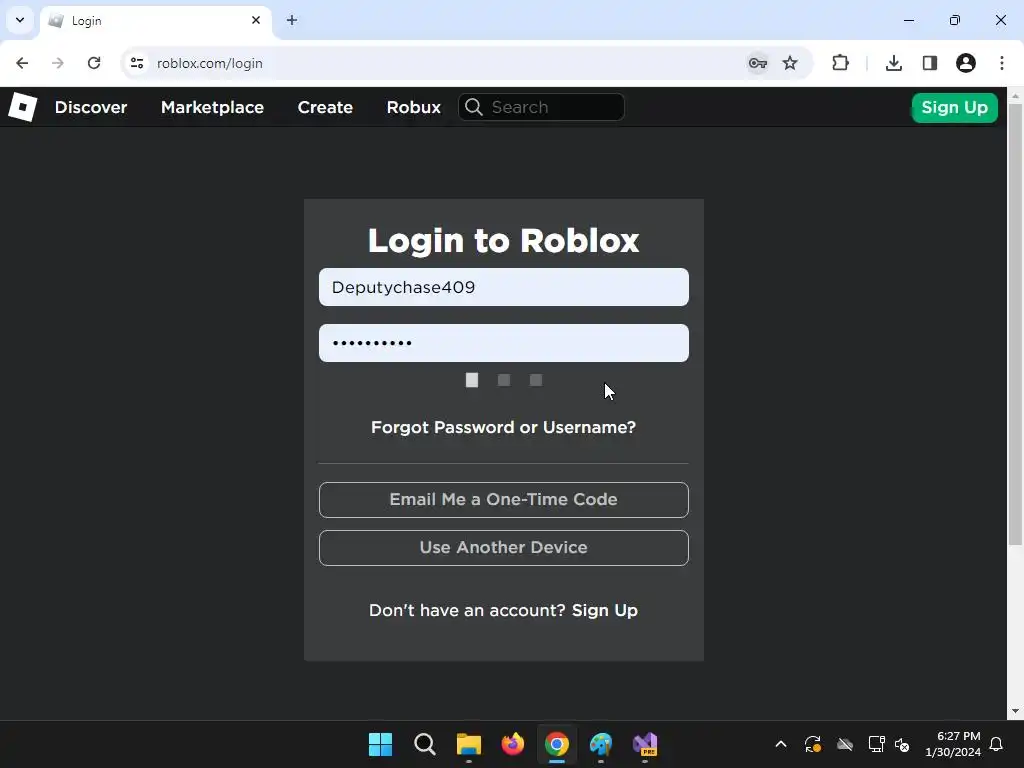Open notifications bell icon
This screenshot has width=1024, height=768.
[997, 744]
